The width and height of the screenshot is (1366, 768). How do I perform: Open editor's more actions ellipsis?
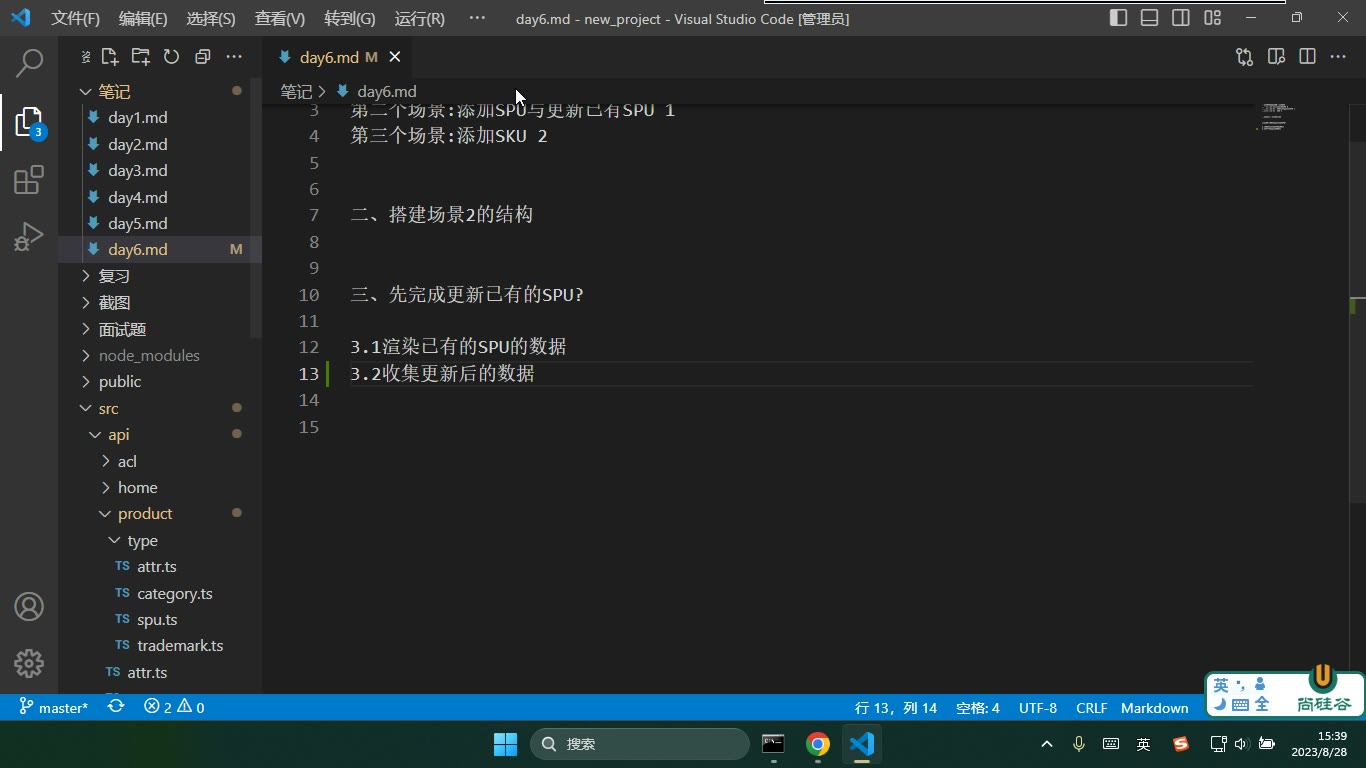click(1338, 57)
